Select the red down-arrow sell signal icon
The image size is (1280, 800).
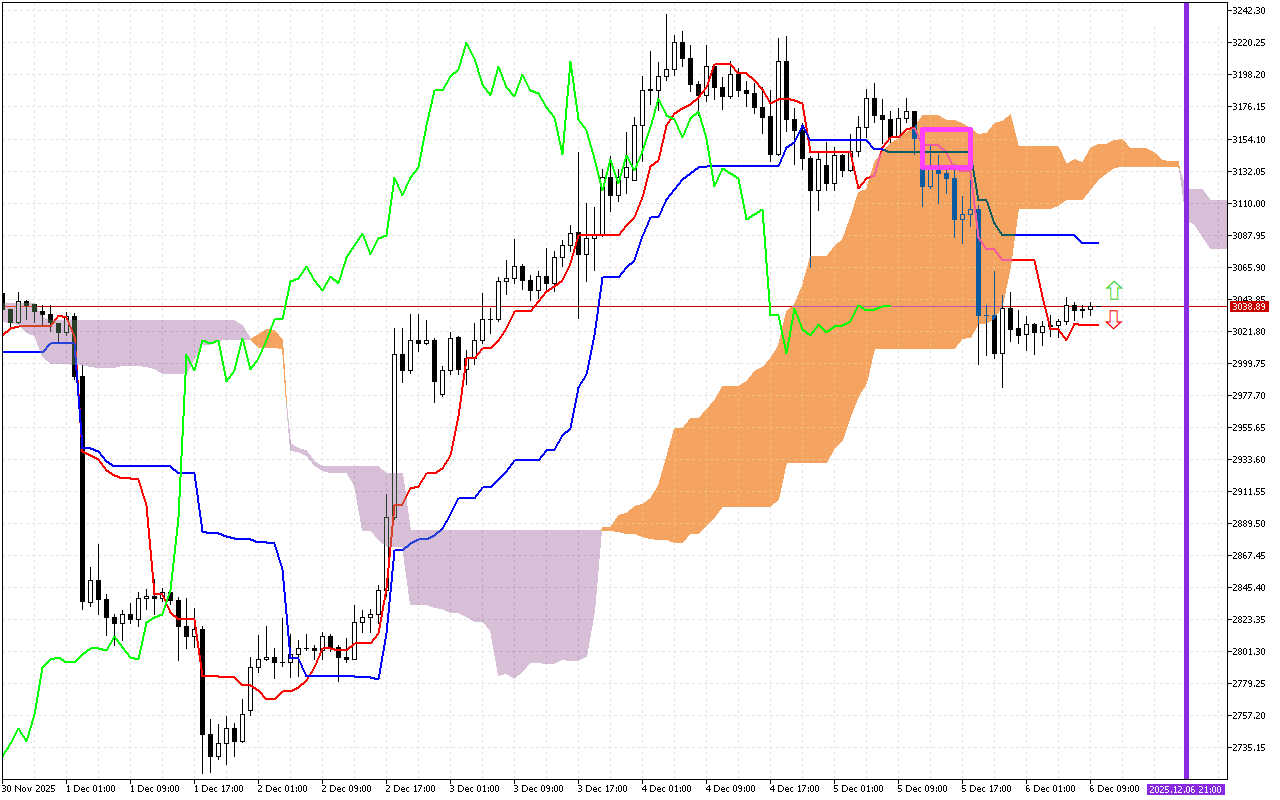[x=1114, y=320]
